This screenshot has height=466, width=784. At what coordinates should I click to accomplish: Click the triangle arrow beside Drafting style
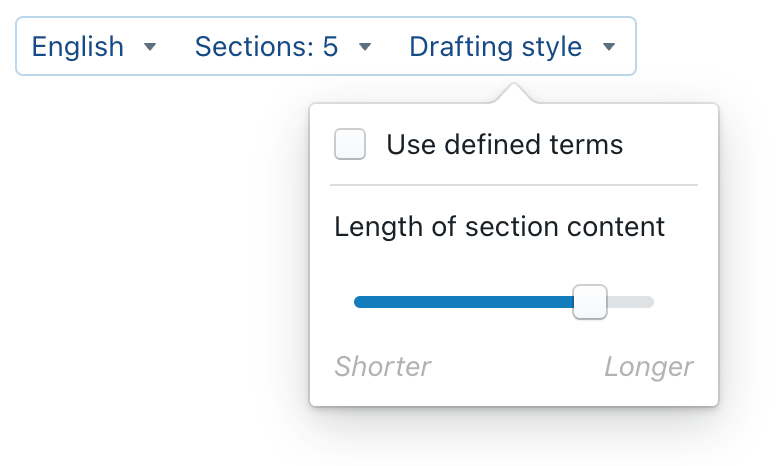(x=609, y=47)
